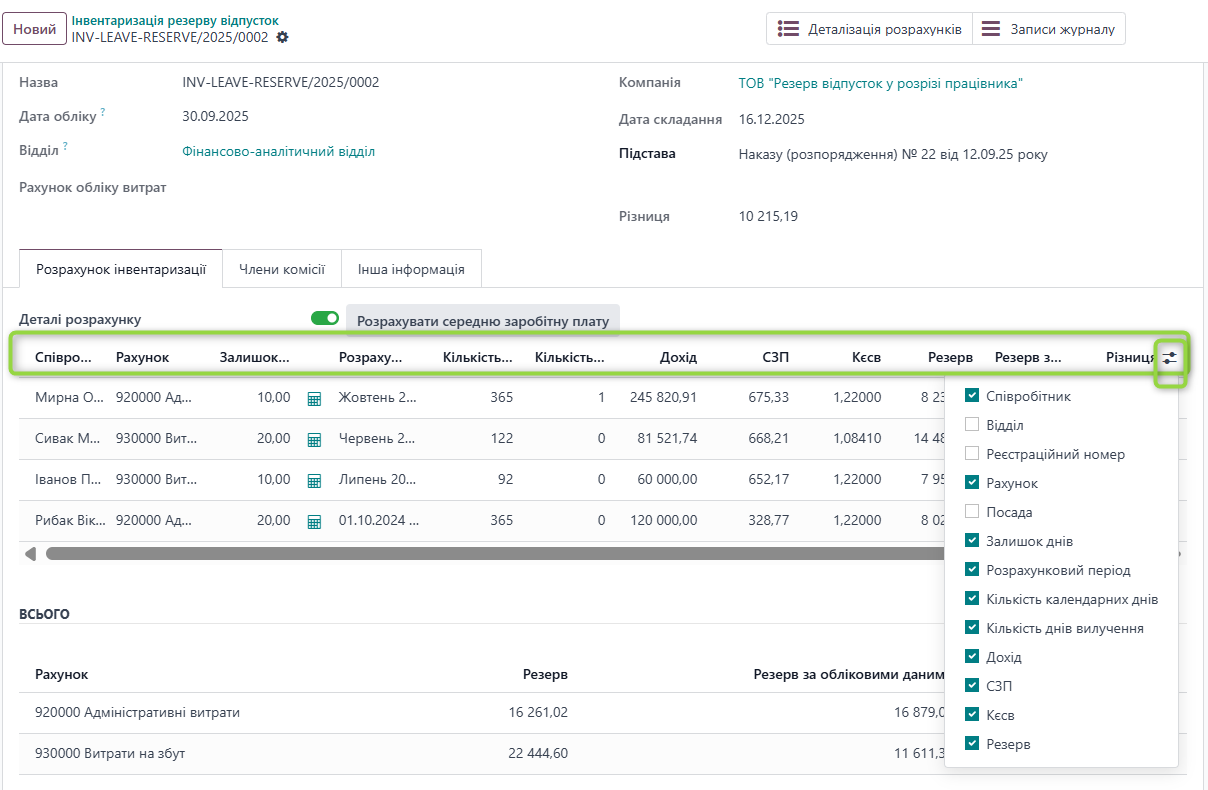The height and width of the screenshot is (790, 1208).
Task: Switch to Члени комісії tab
Action: [x=281, y=269]
